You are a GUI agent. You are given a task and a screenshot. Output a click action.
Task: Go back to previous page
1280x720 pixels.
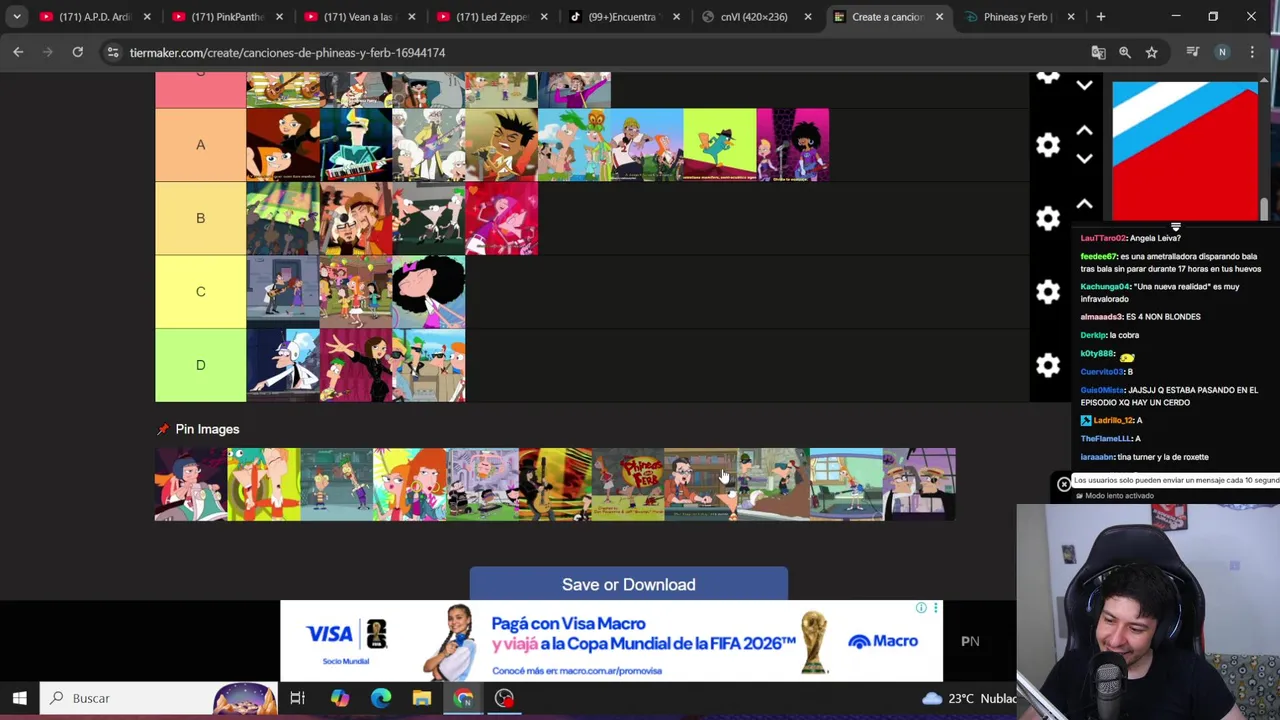coord(18,52)
